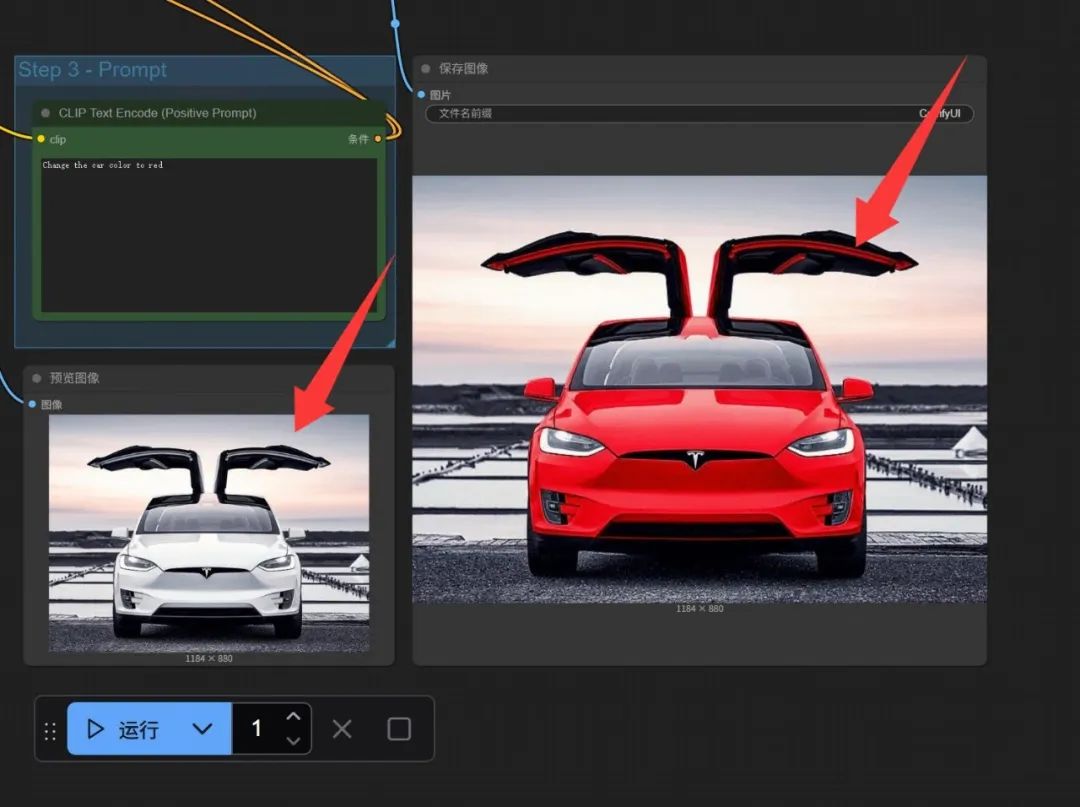Screen dimensions: 1080x807
Task: Click the 文件名前缀 filename prefix field
Action: 699,114
